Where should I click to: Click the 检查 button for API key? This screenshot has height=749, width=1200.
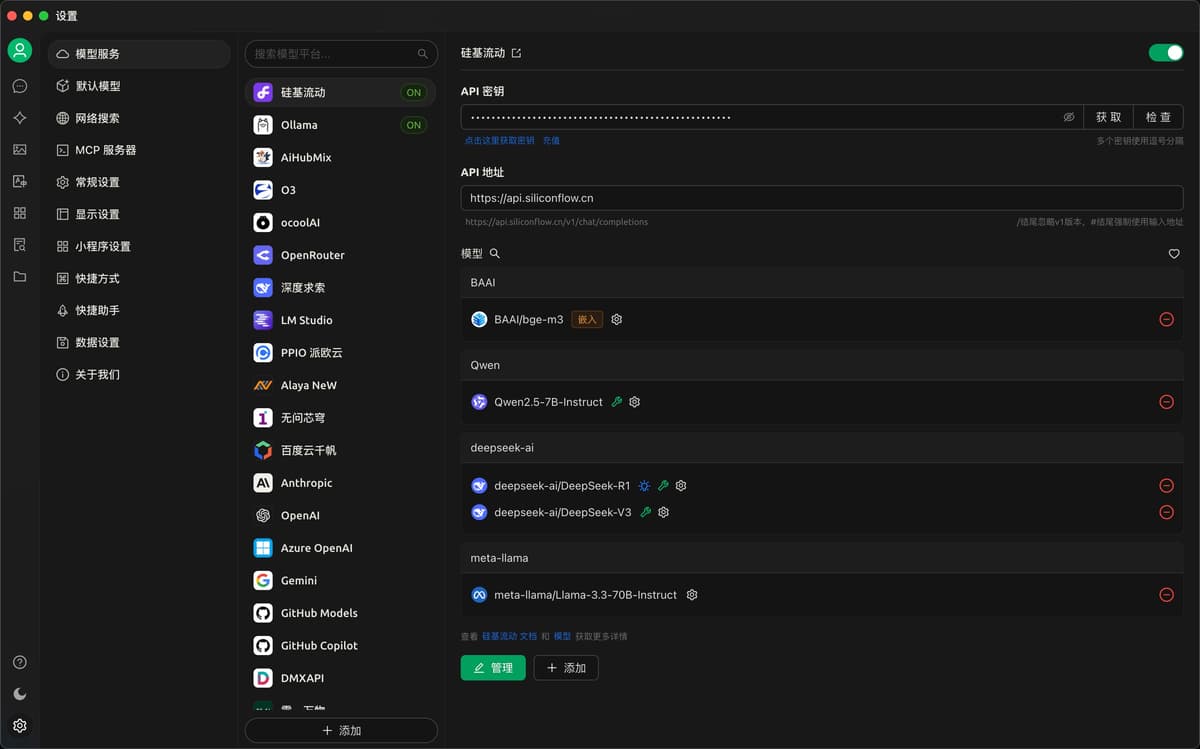pyautogui.click(x=1158, y=117)
